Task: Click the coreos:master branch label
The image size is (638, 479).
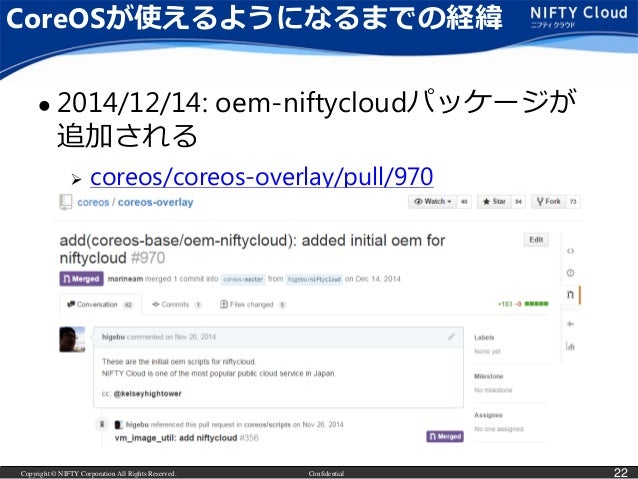Action: pos(243,279)
